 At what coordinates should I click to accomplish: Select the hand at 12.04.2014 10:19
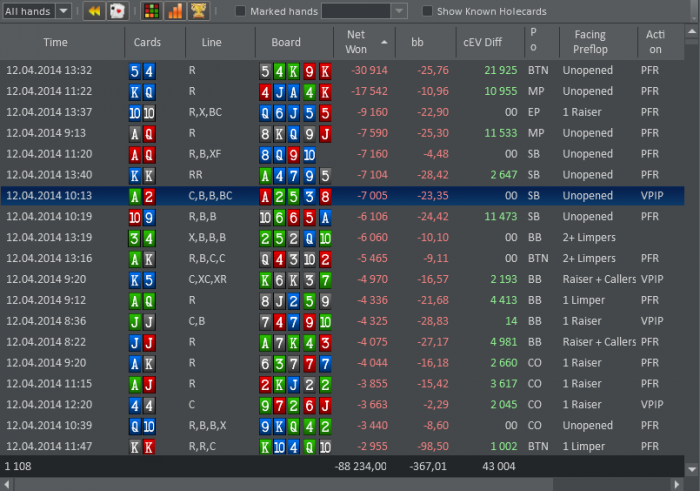click(342, 217)
